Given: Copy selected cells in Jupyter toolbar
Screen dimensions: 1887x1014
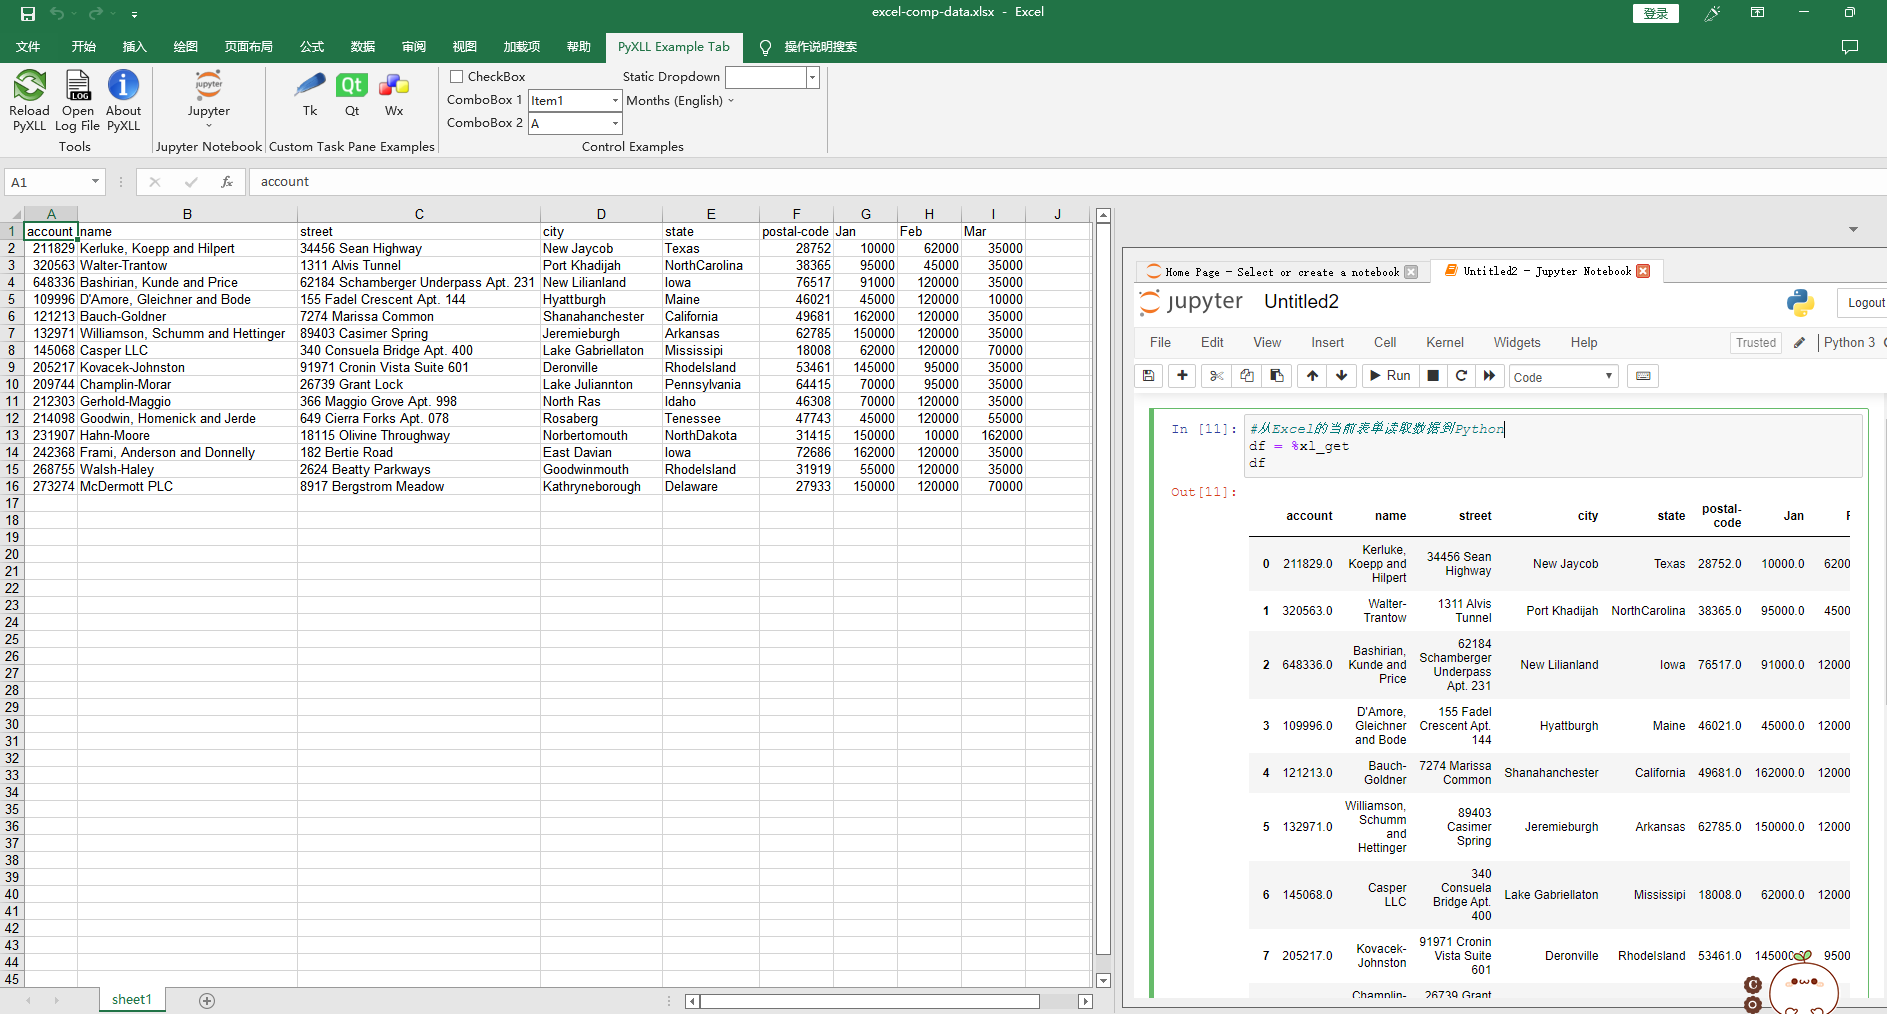Looking at the screenshot, I should click(1246, 376).
